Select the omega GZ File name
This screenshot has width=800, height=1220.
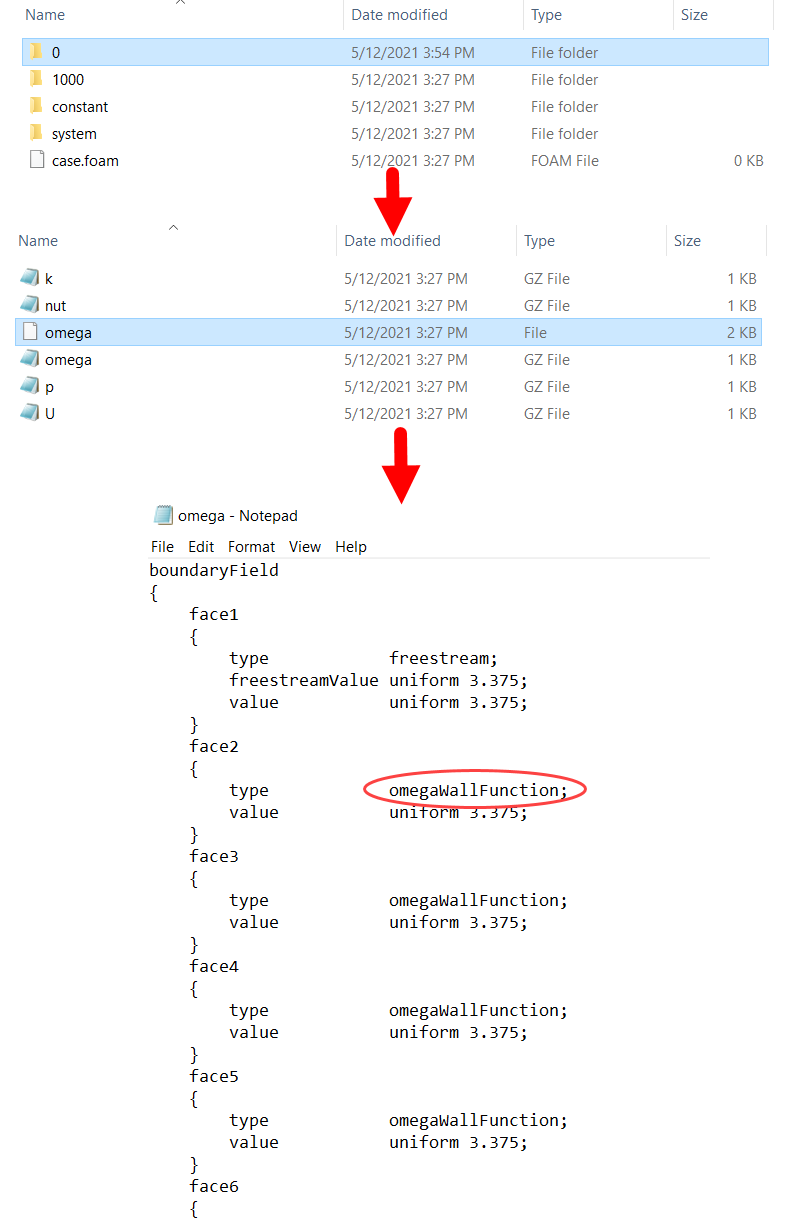tap(68, 359)
